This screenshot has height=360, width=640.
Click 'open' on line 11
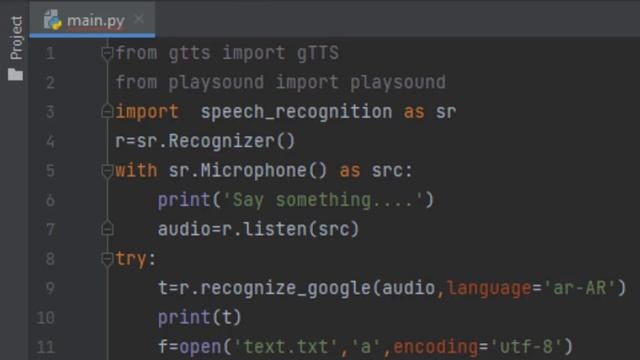[200, 347]
